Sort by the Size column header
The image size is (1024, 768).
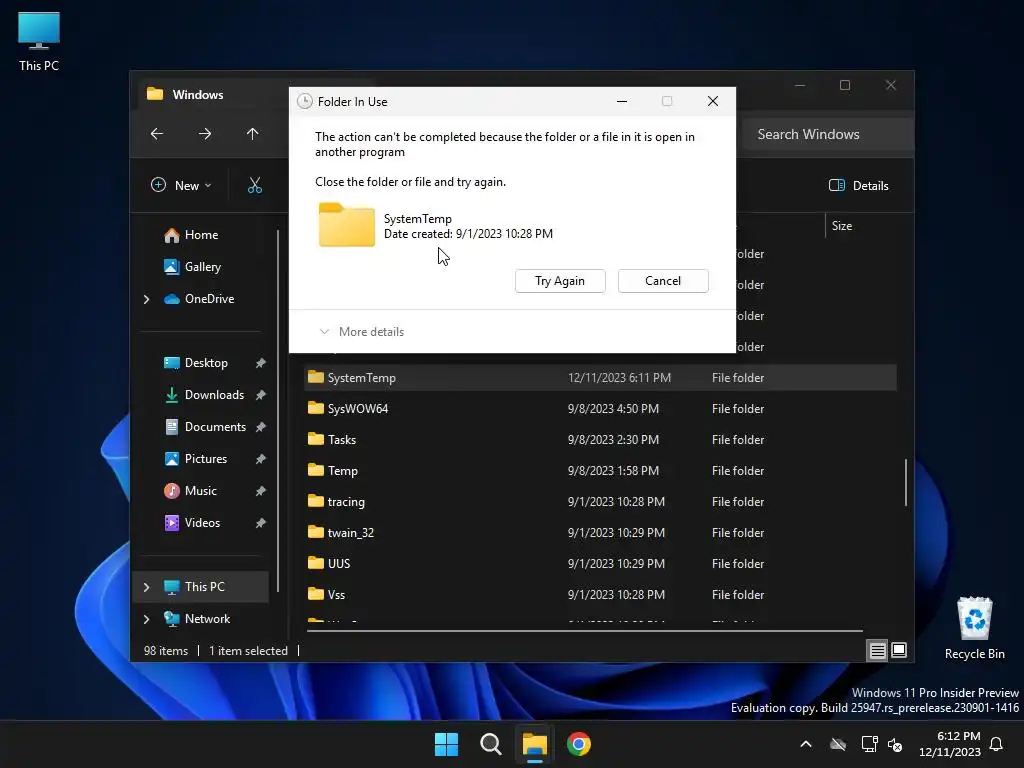tap(841, 226)
